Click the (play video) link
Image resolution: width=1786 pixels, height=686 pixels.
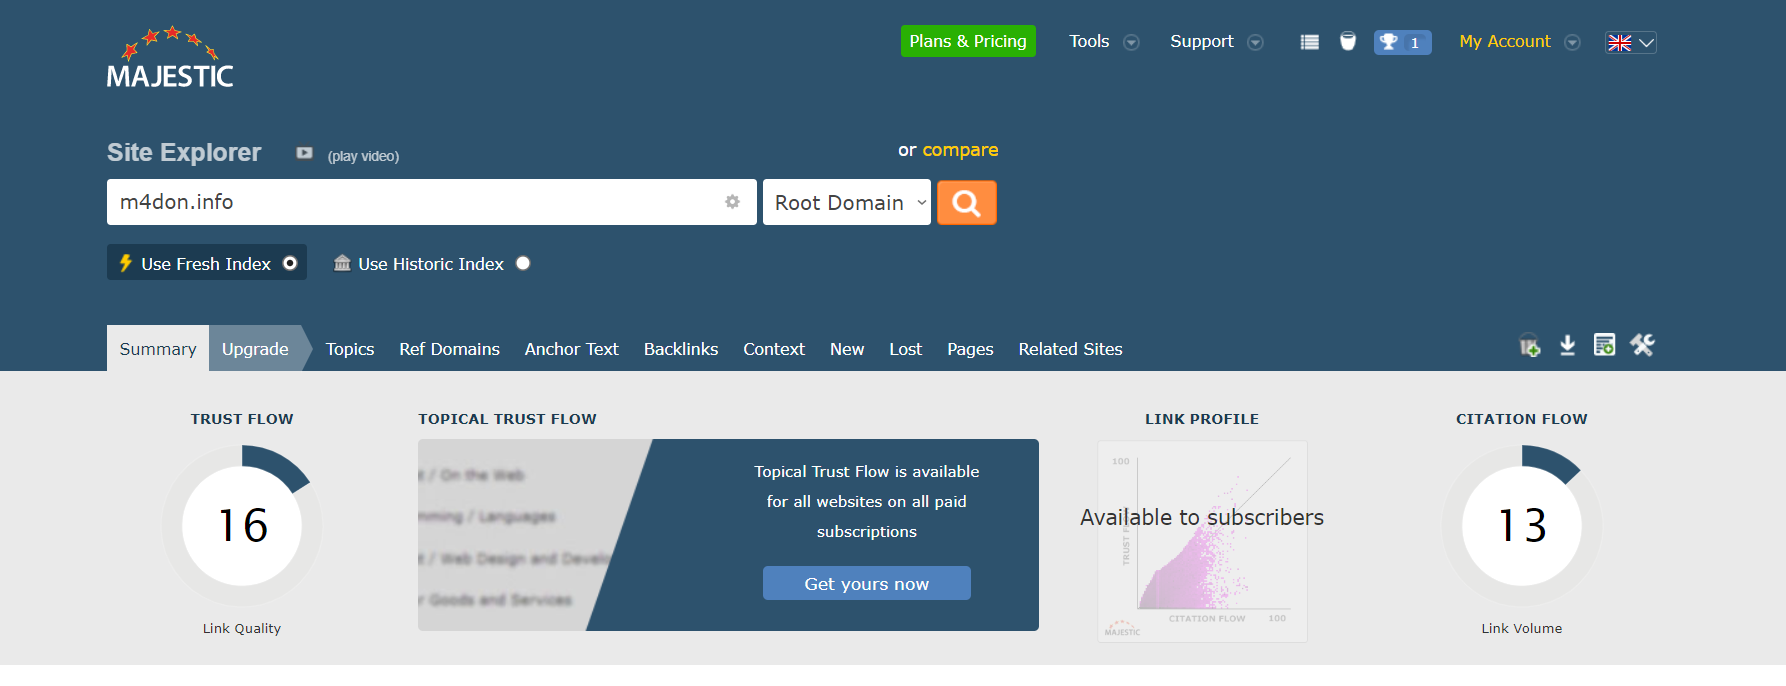pos(363,156)
